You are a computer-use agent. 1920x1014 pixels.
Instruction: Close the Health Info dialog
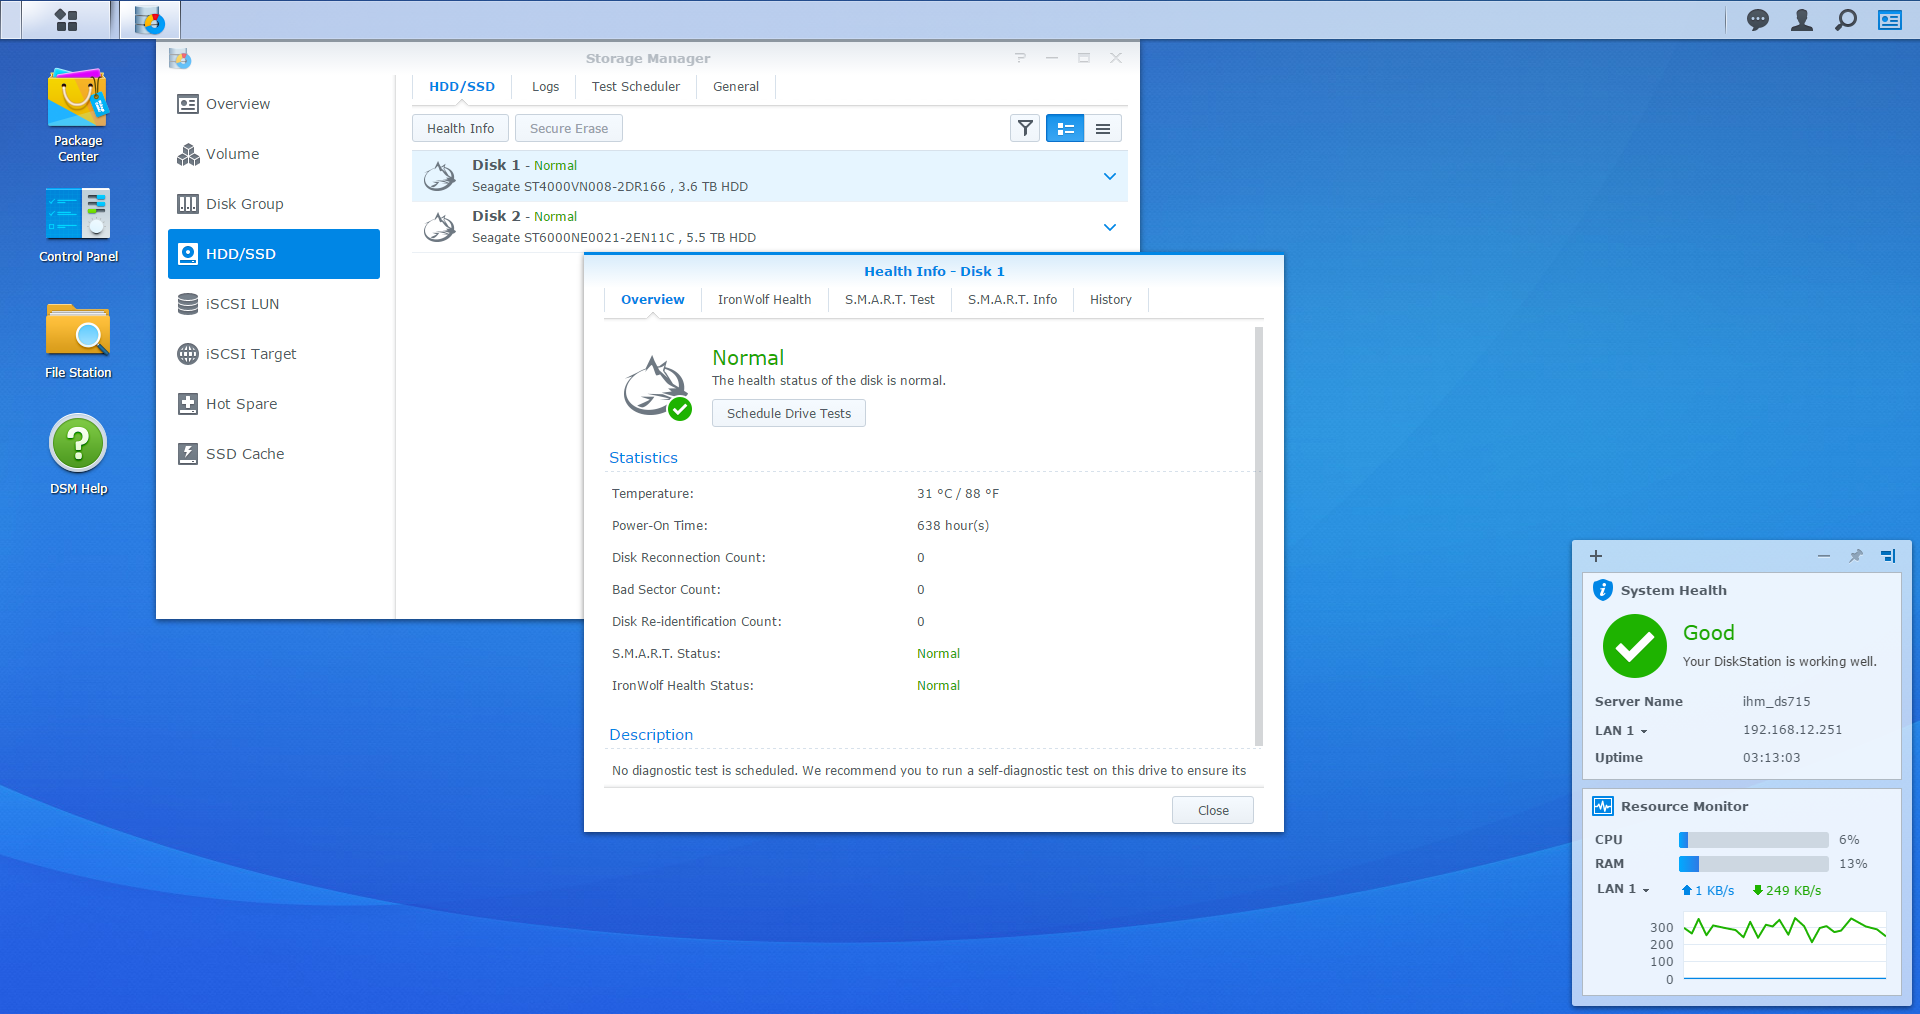[x=1213, y=810]
